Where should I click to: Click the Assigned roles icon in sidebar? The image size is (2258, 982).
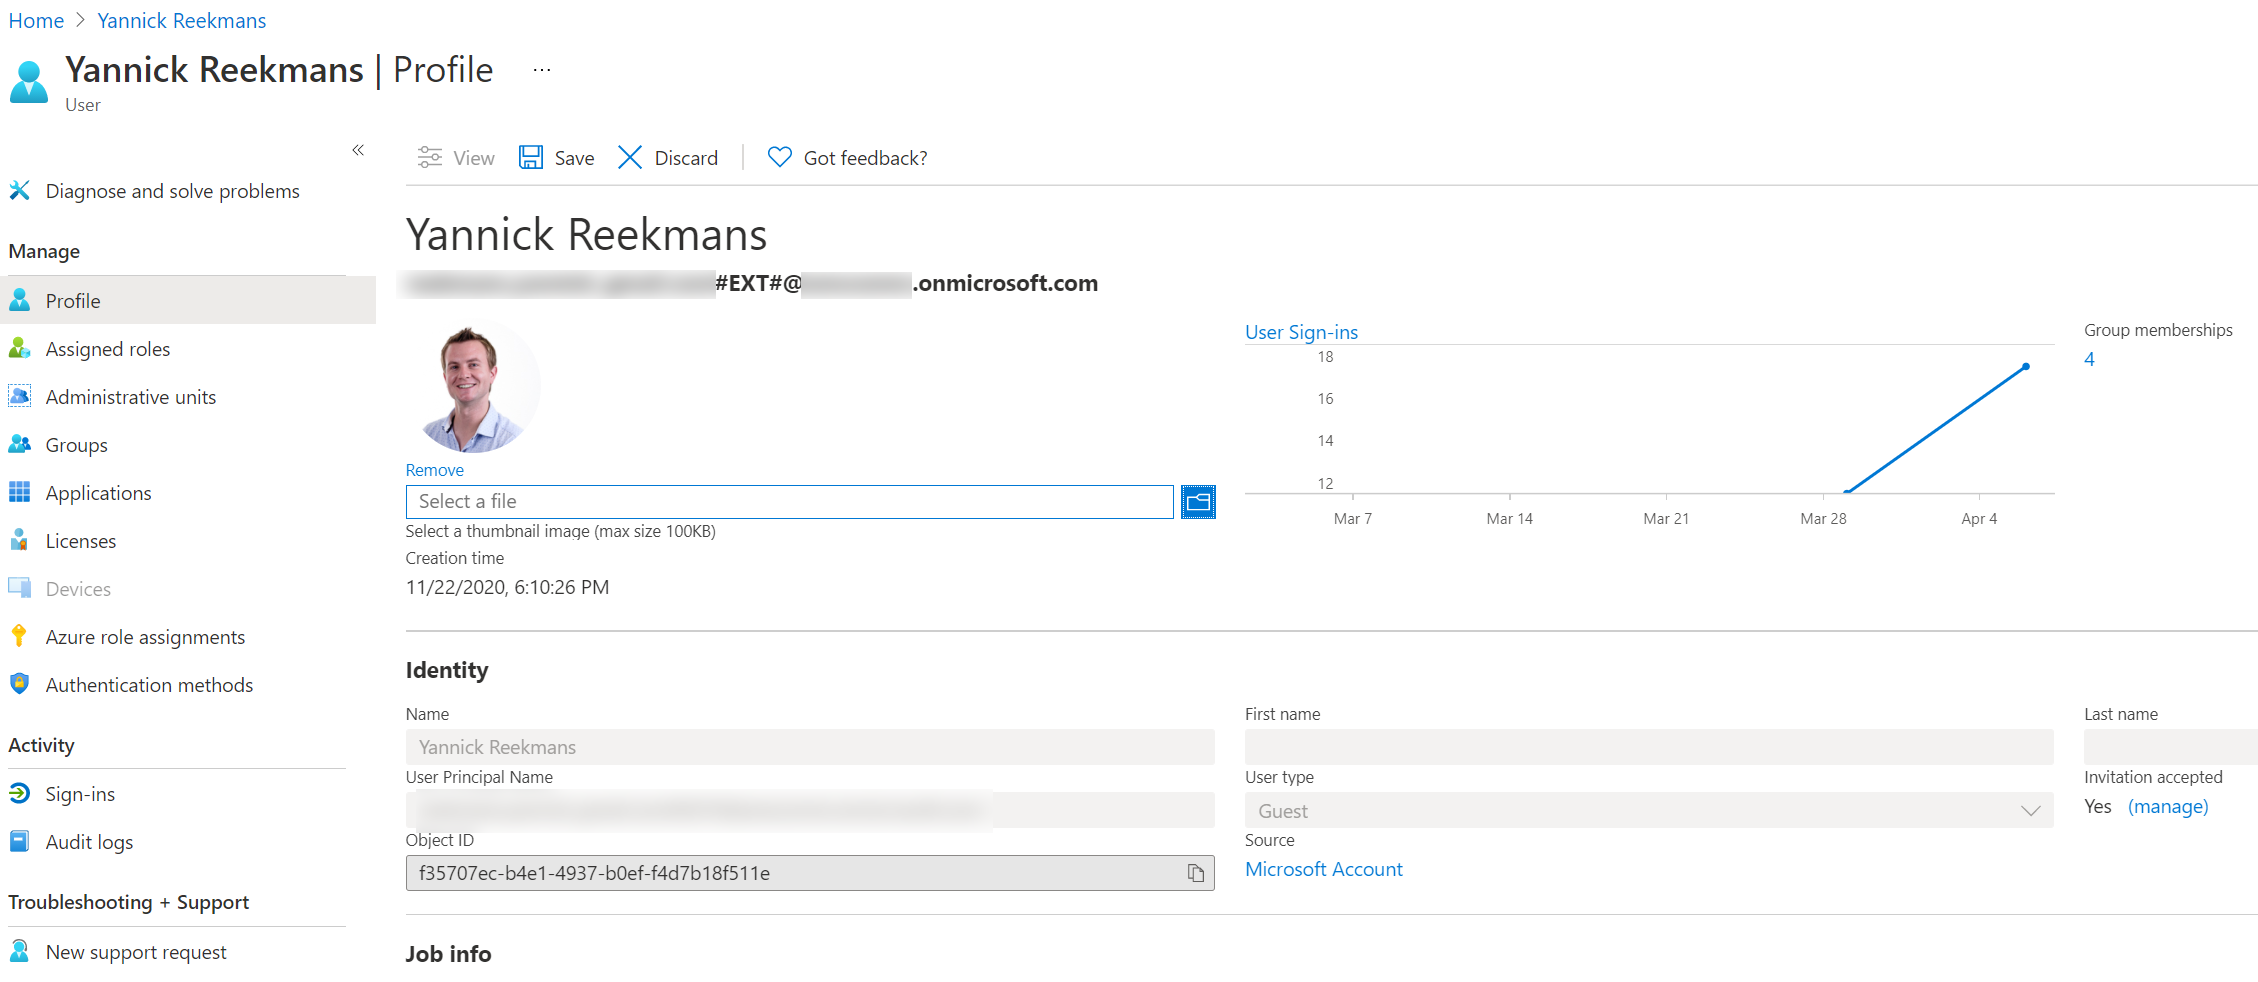(19, 348)
